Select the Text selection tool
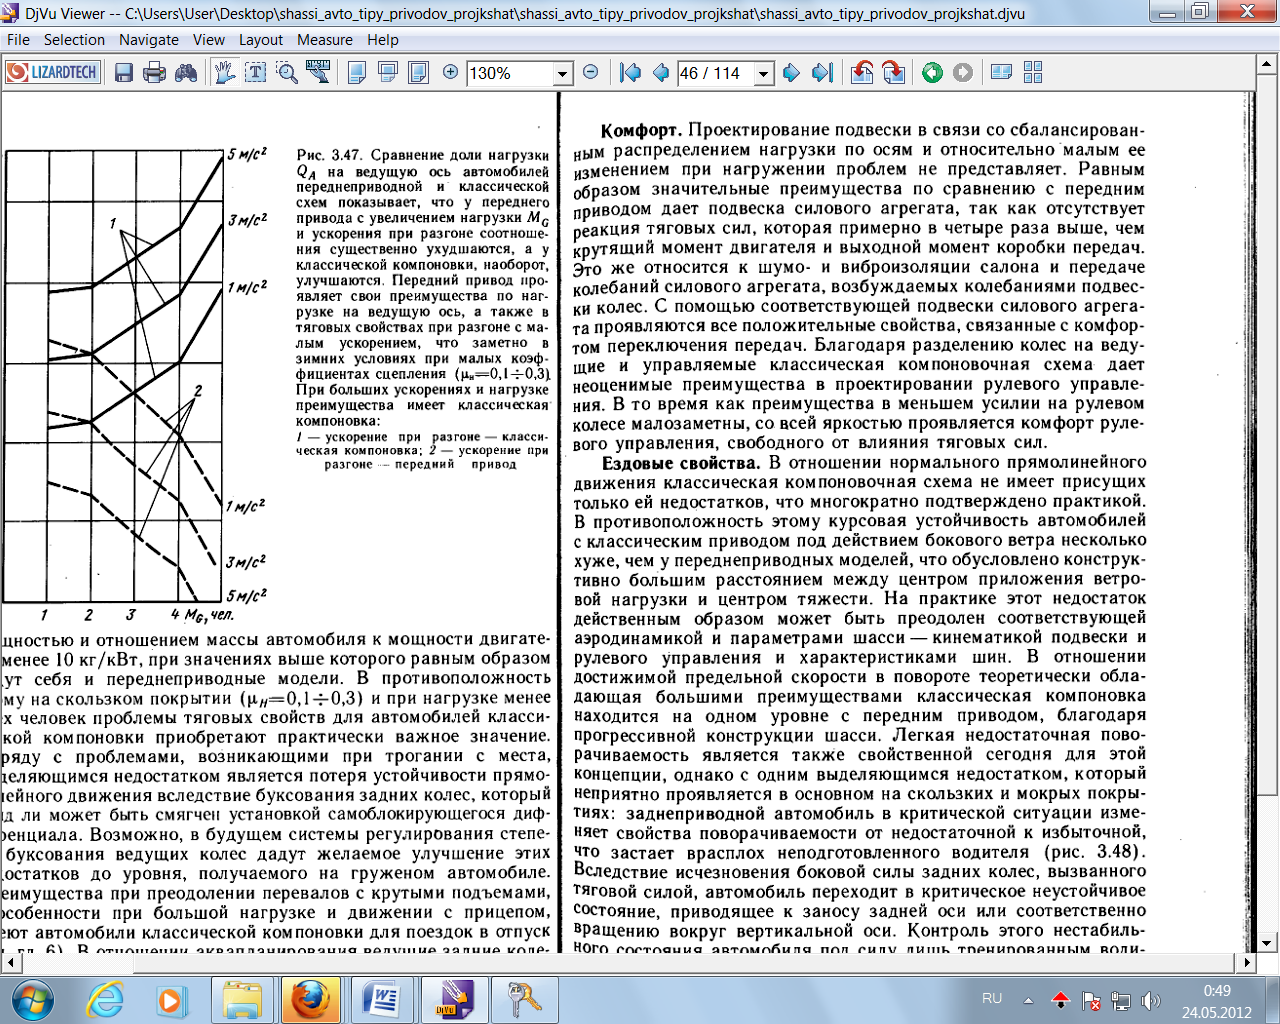1280x1024 pixels. pos(256,72)
